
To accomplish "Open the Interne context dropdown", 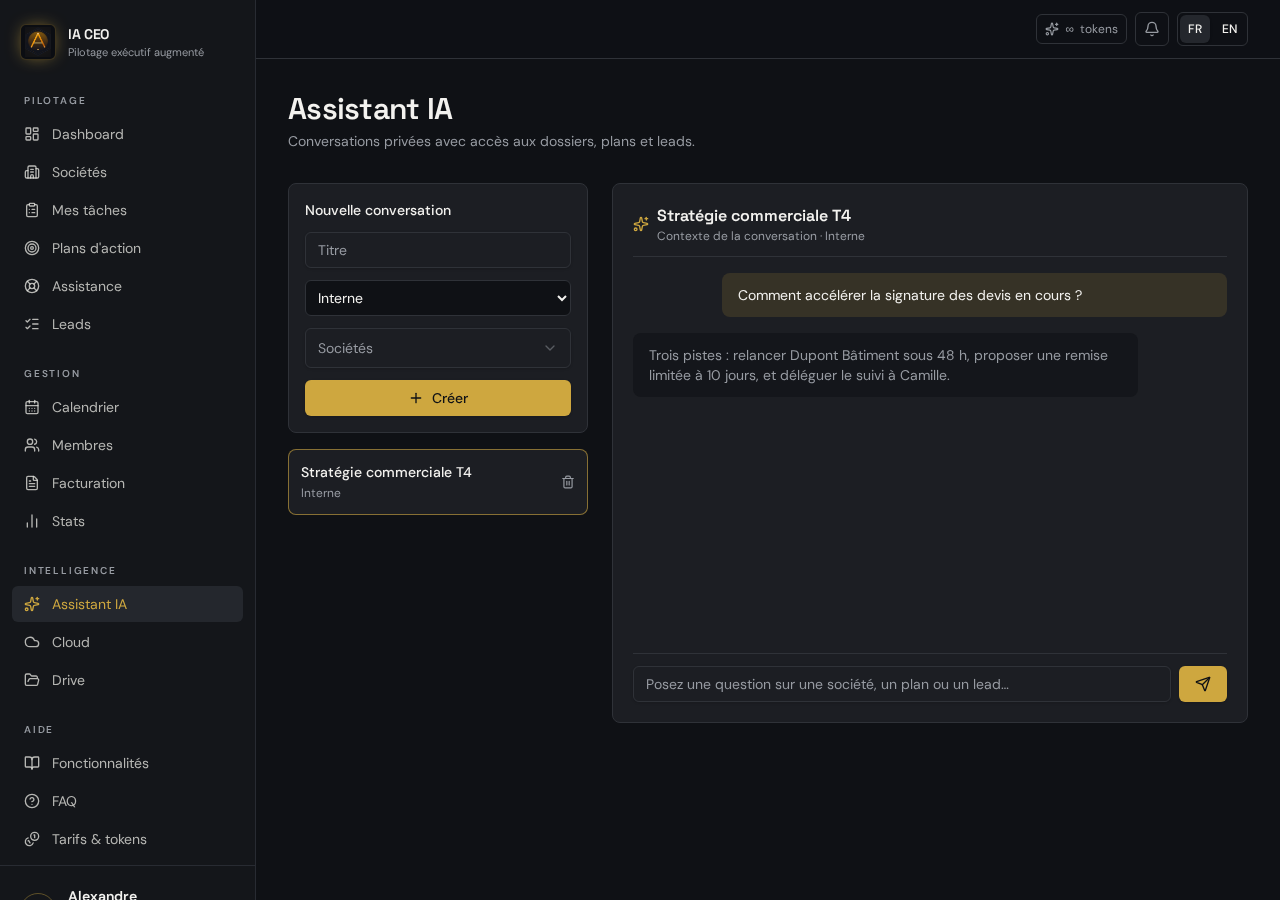I will click(438, 298).
